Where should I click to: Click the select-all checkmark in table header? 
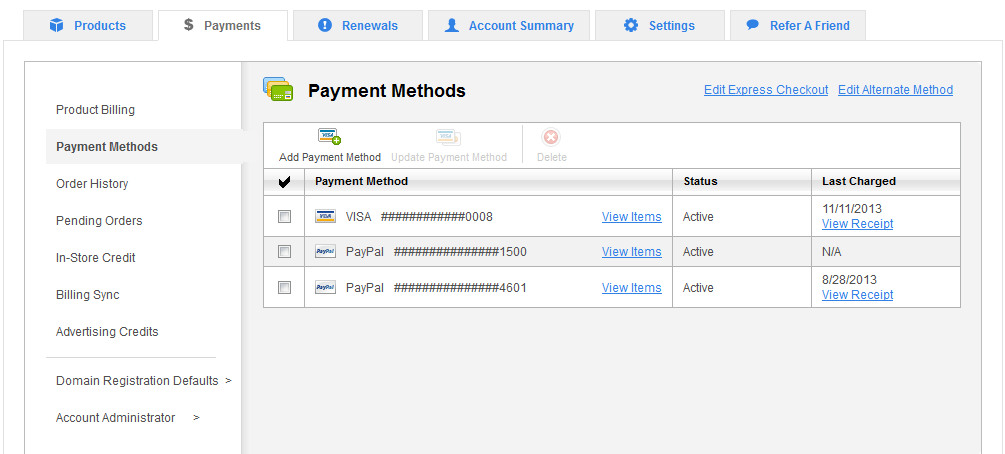(284, 182)
